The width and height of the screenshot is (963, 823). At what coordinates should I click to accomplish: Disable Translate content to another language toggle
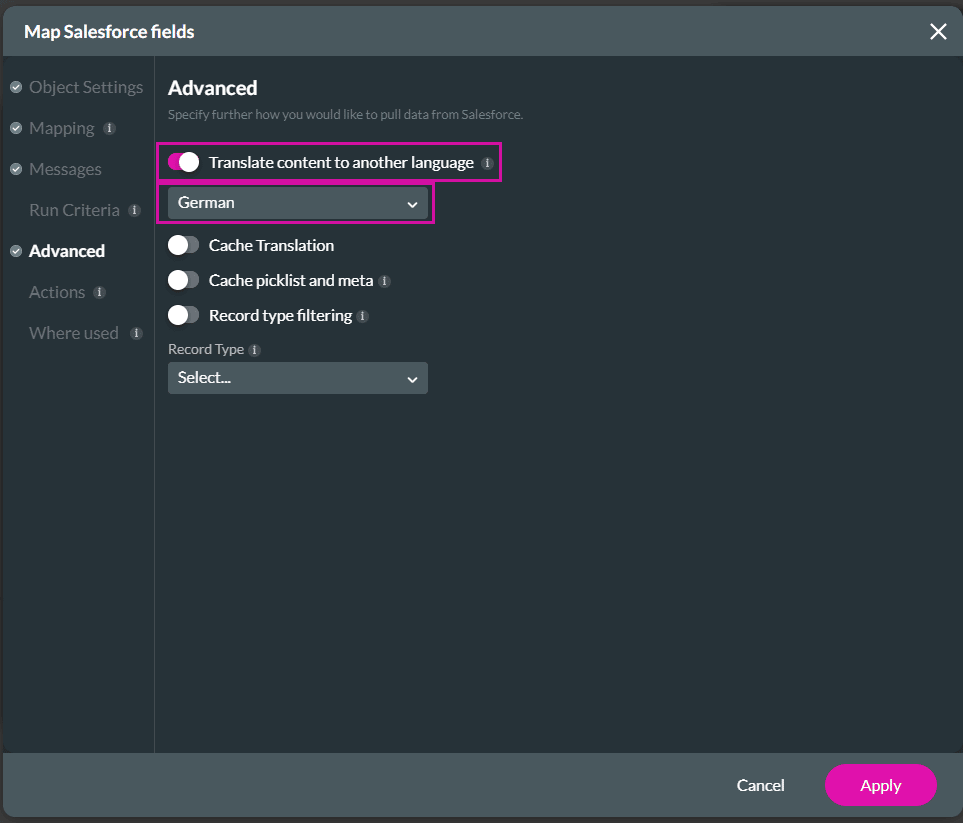pyautogui.click(x=184, y=162)
